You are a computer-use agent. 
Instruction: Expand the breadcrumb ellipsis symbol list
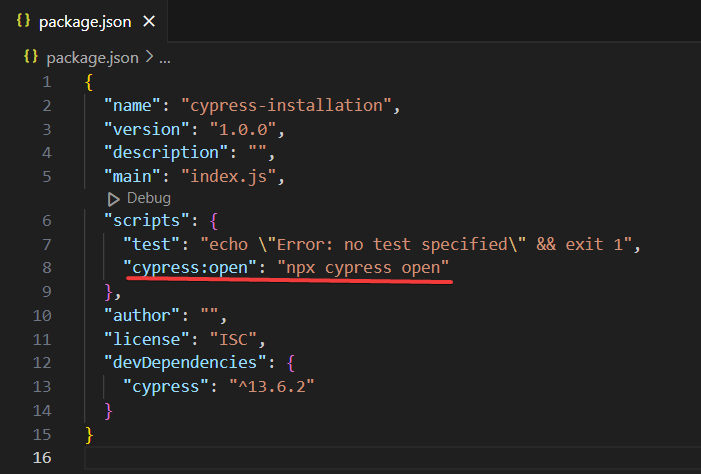click(165, 57)
